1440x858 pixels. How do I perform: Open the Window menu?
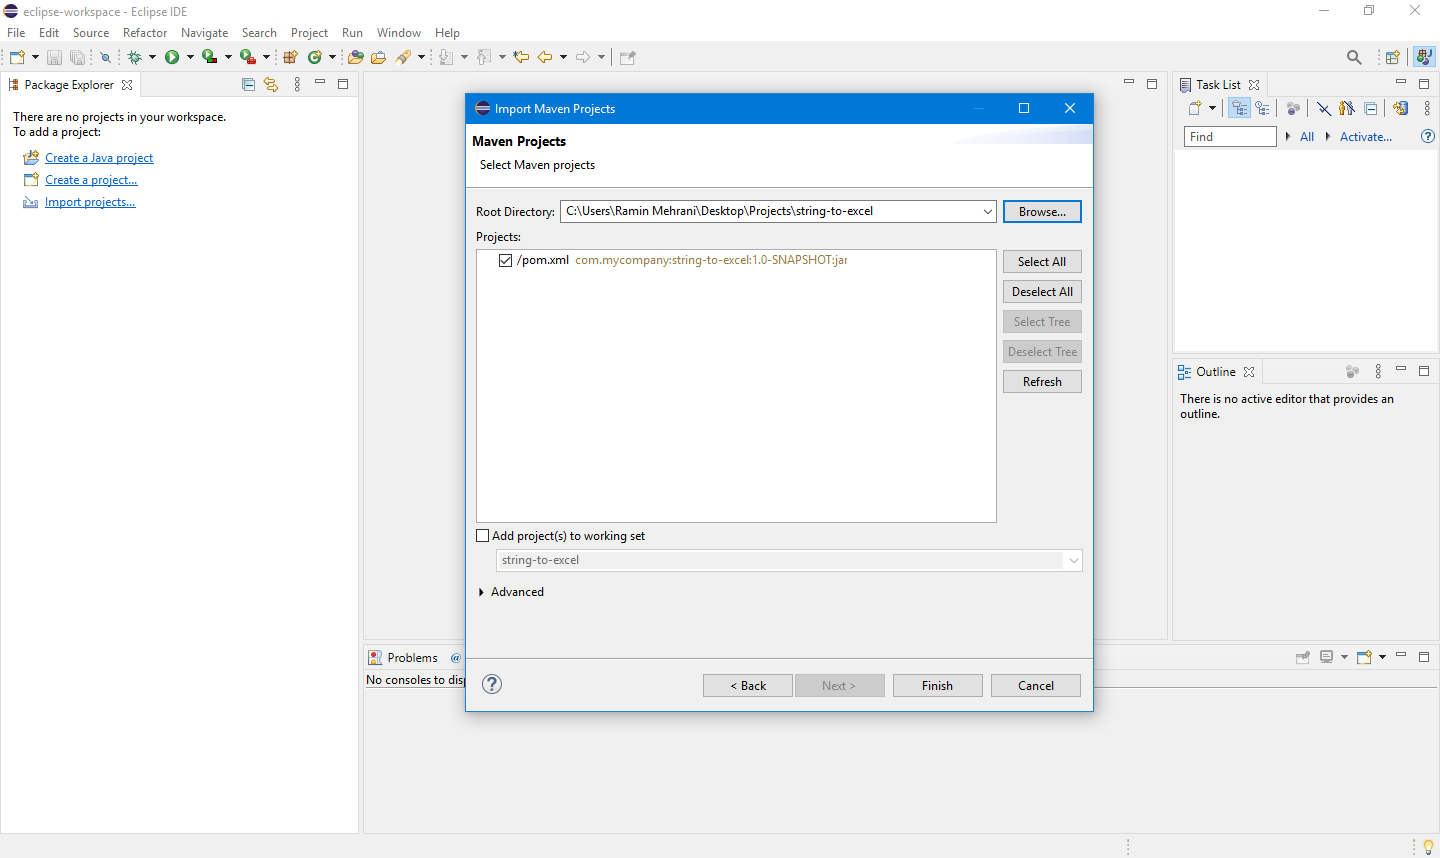(x=398, y=33)
